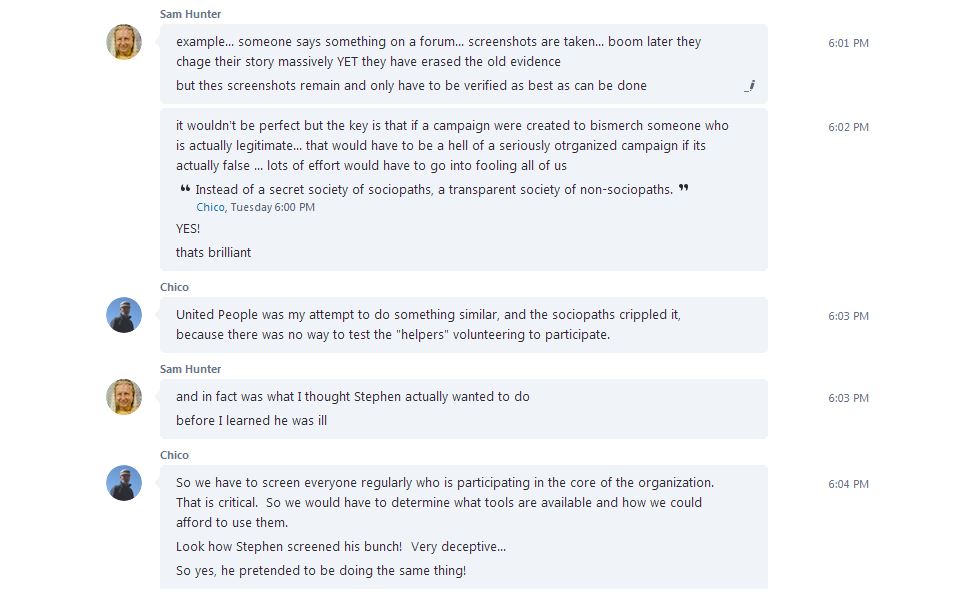Click the 6:02 PM timestamp
The height and width of the screenshot is (609, 979).
[x=848, y=128]
